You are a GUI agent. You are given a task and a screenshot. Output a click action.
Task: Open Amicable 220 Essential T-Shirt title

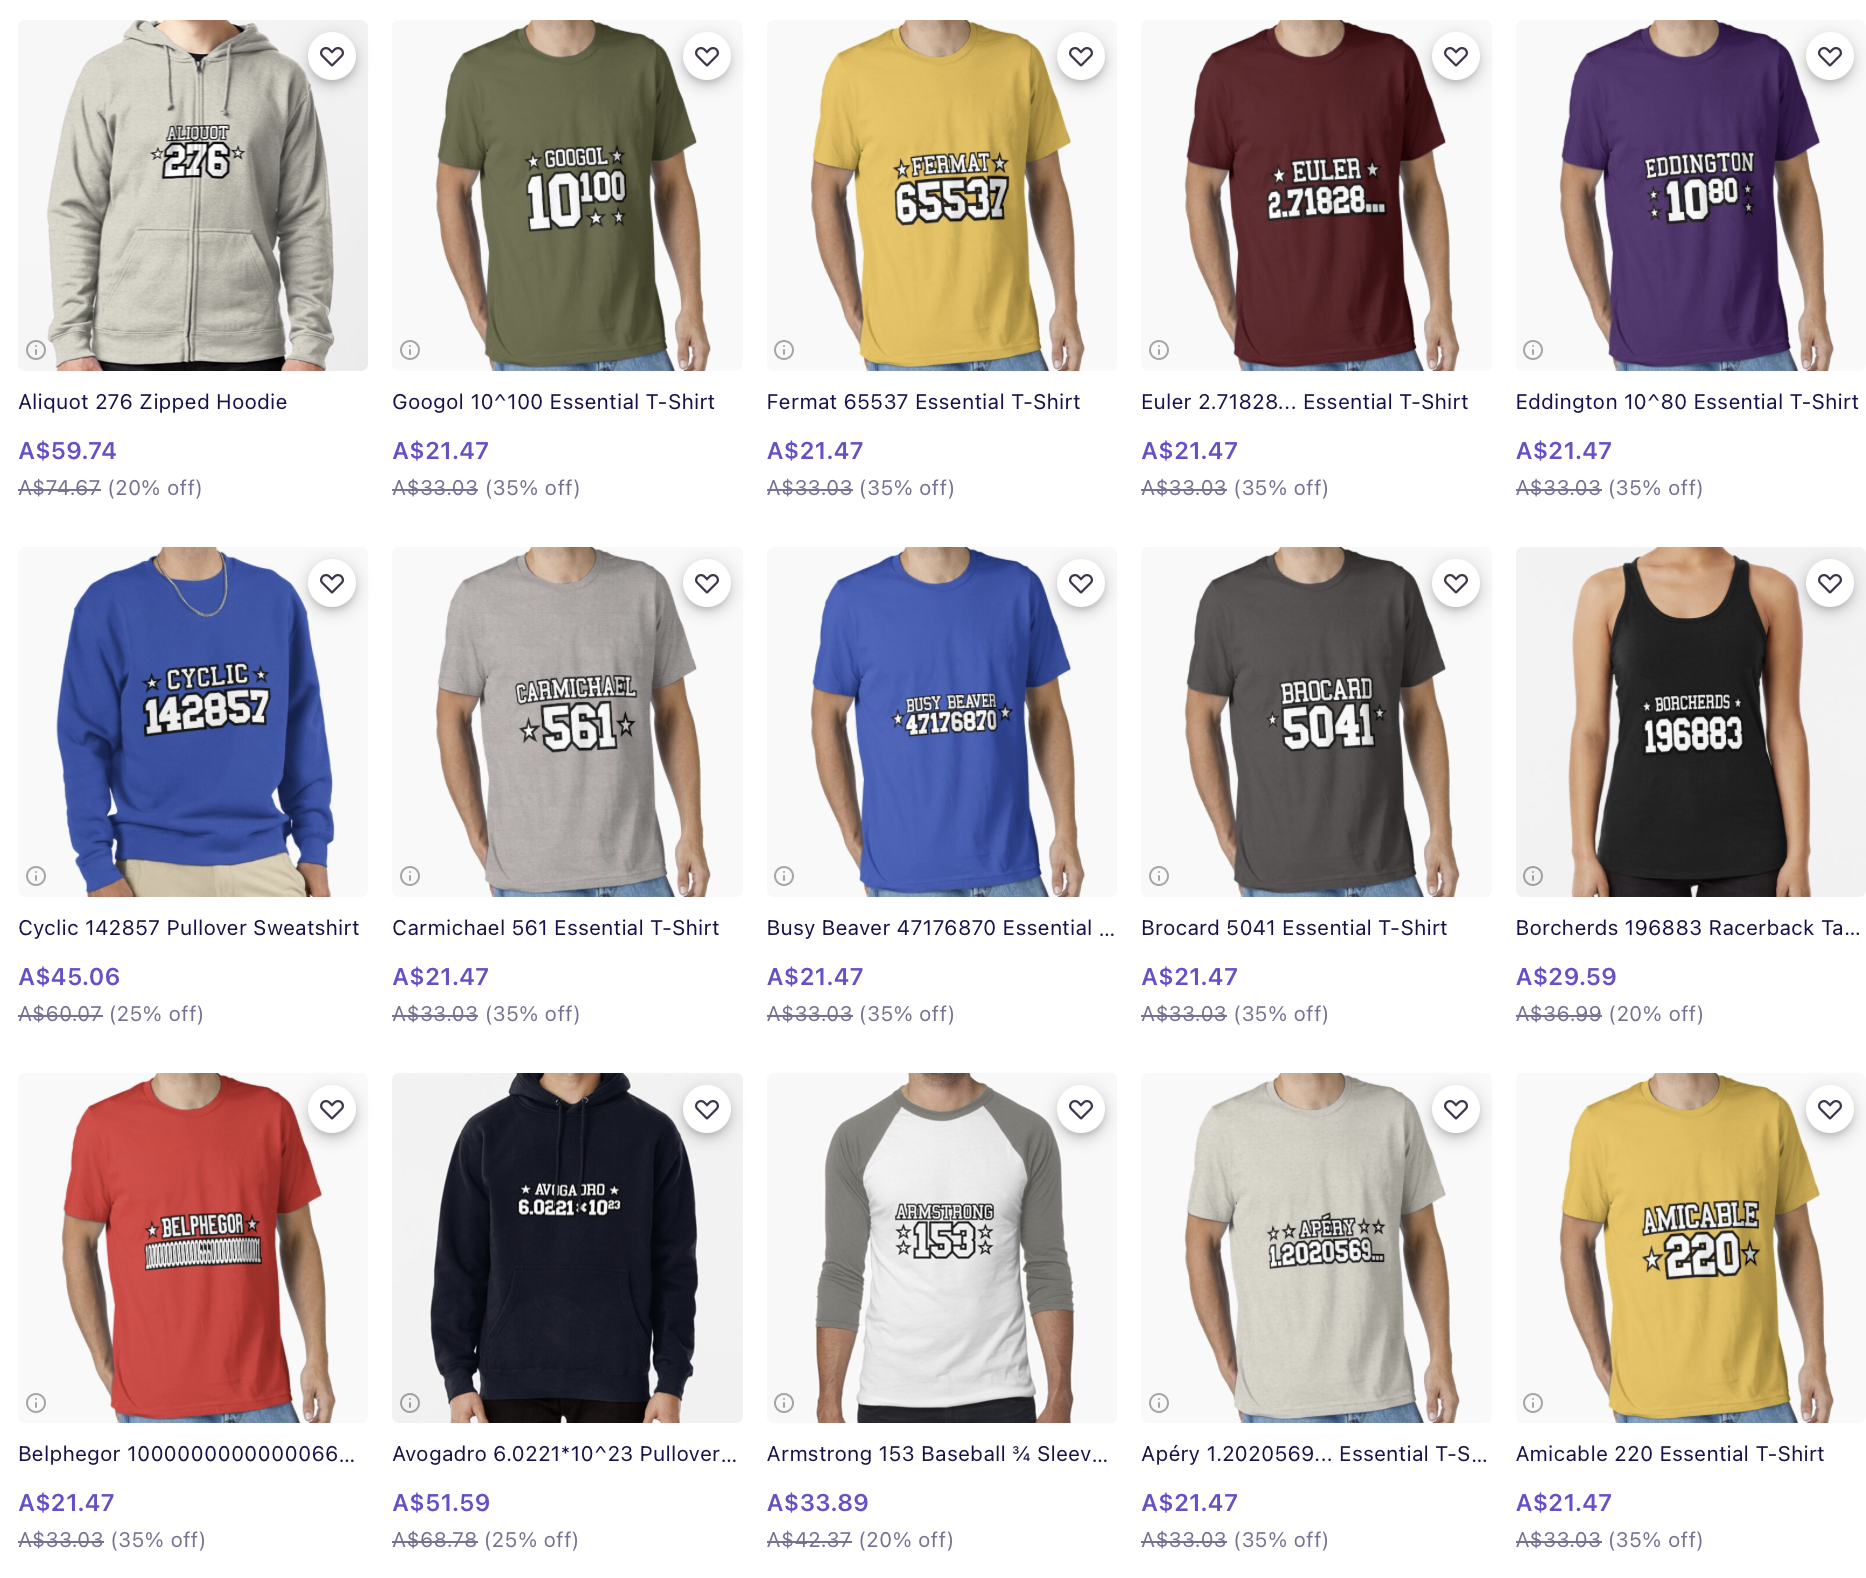pyautogui.click(x=1670, y=1454)
